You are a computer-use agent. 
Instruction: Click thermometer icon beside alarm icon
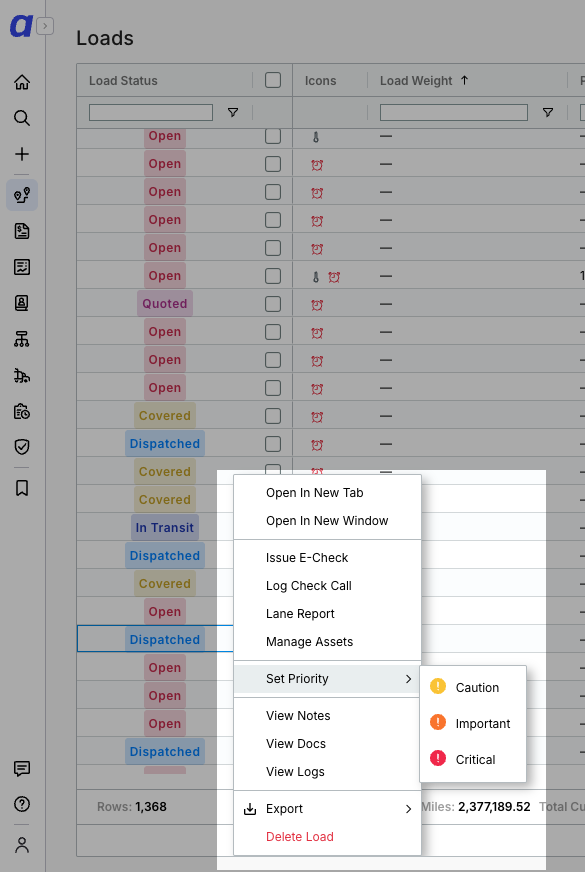tap(316, 277)
